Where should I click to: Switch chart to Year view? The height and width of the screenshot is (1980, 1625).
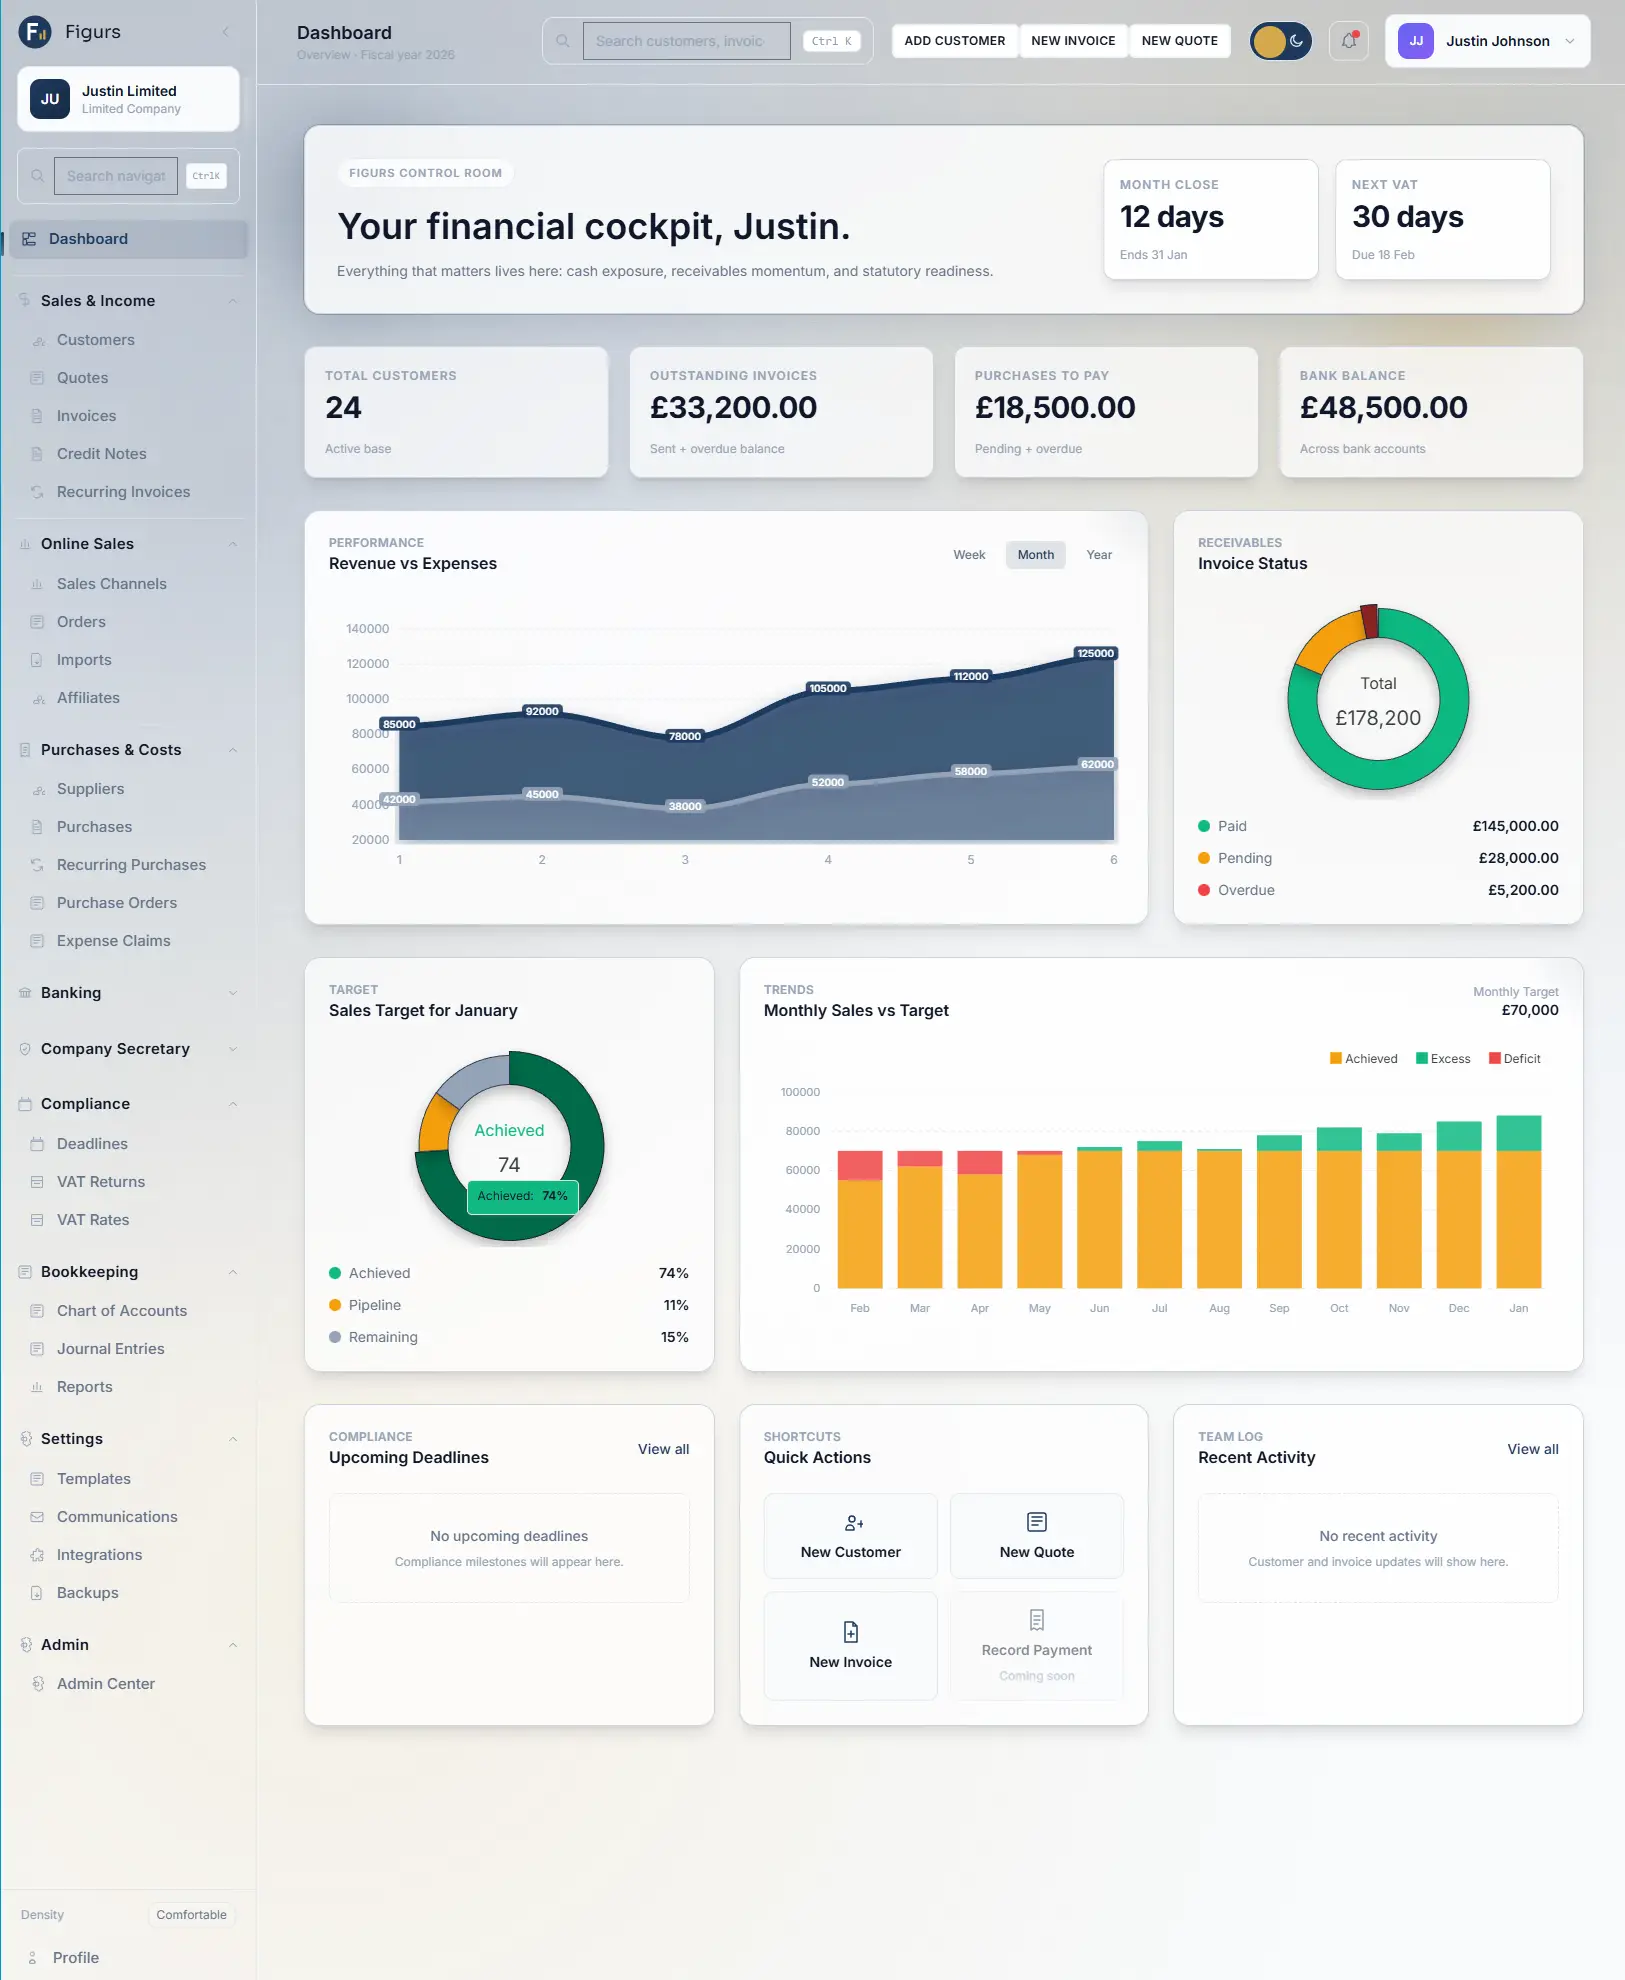click(1098, 554)
